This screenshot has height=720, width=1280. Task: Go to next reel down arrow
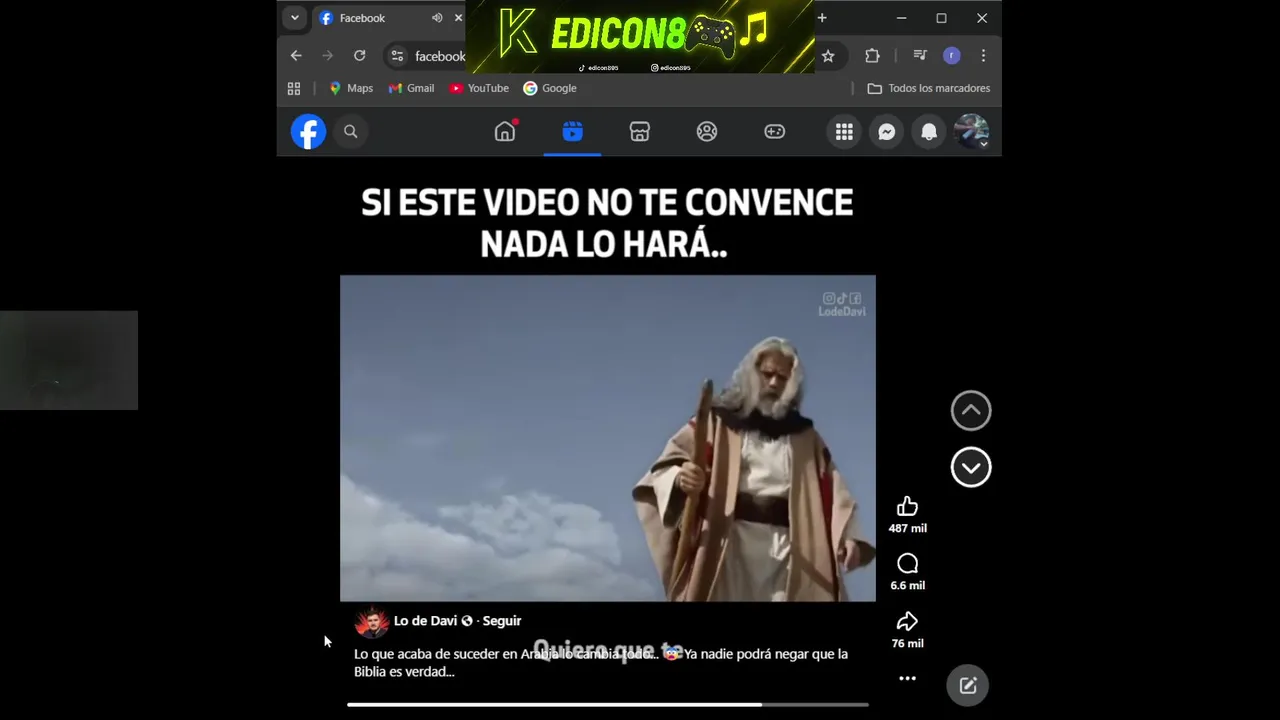(971, 467)
